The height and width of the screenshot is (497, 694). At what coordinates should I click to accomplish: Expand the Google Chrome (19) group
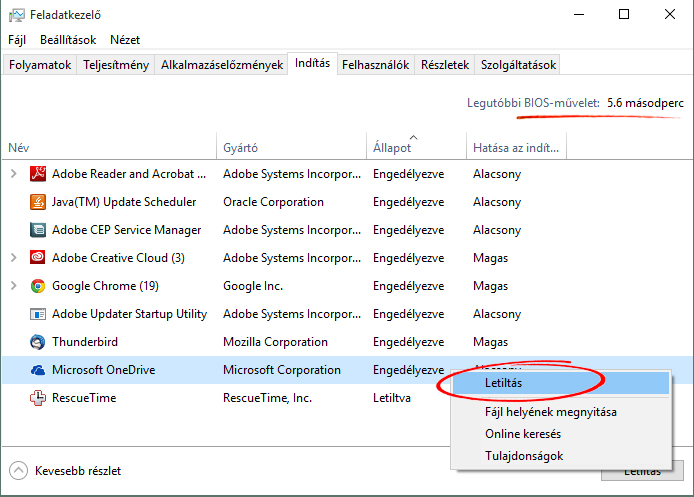pos(13,286)
